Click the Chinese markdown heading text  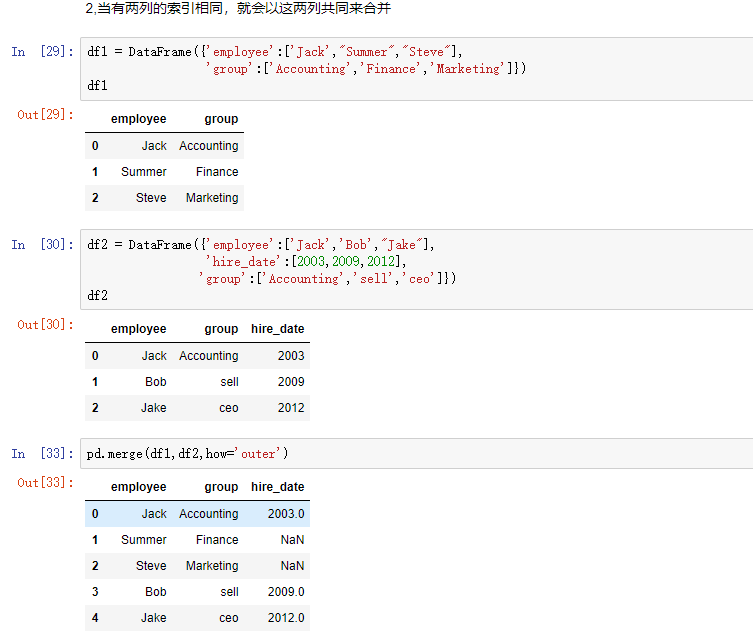pos(238,8)
